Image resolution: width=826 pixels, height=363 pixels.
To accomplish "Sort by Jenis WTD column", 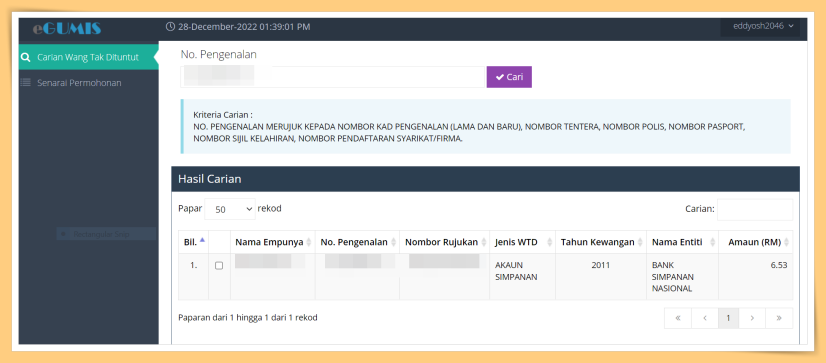I will coord(523,242).
